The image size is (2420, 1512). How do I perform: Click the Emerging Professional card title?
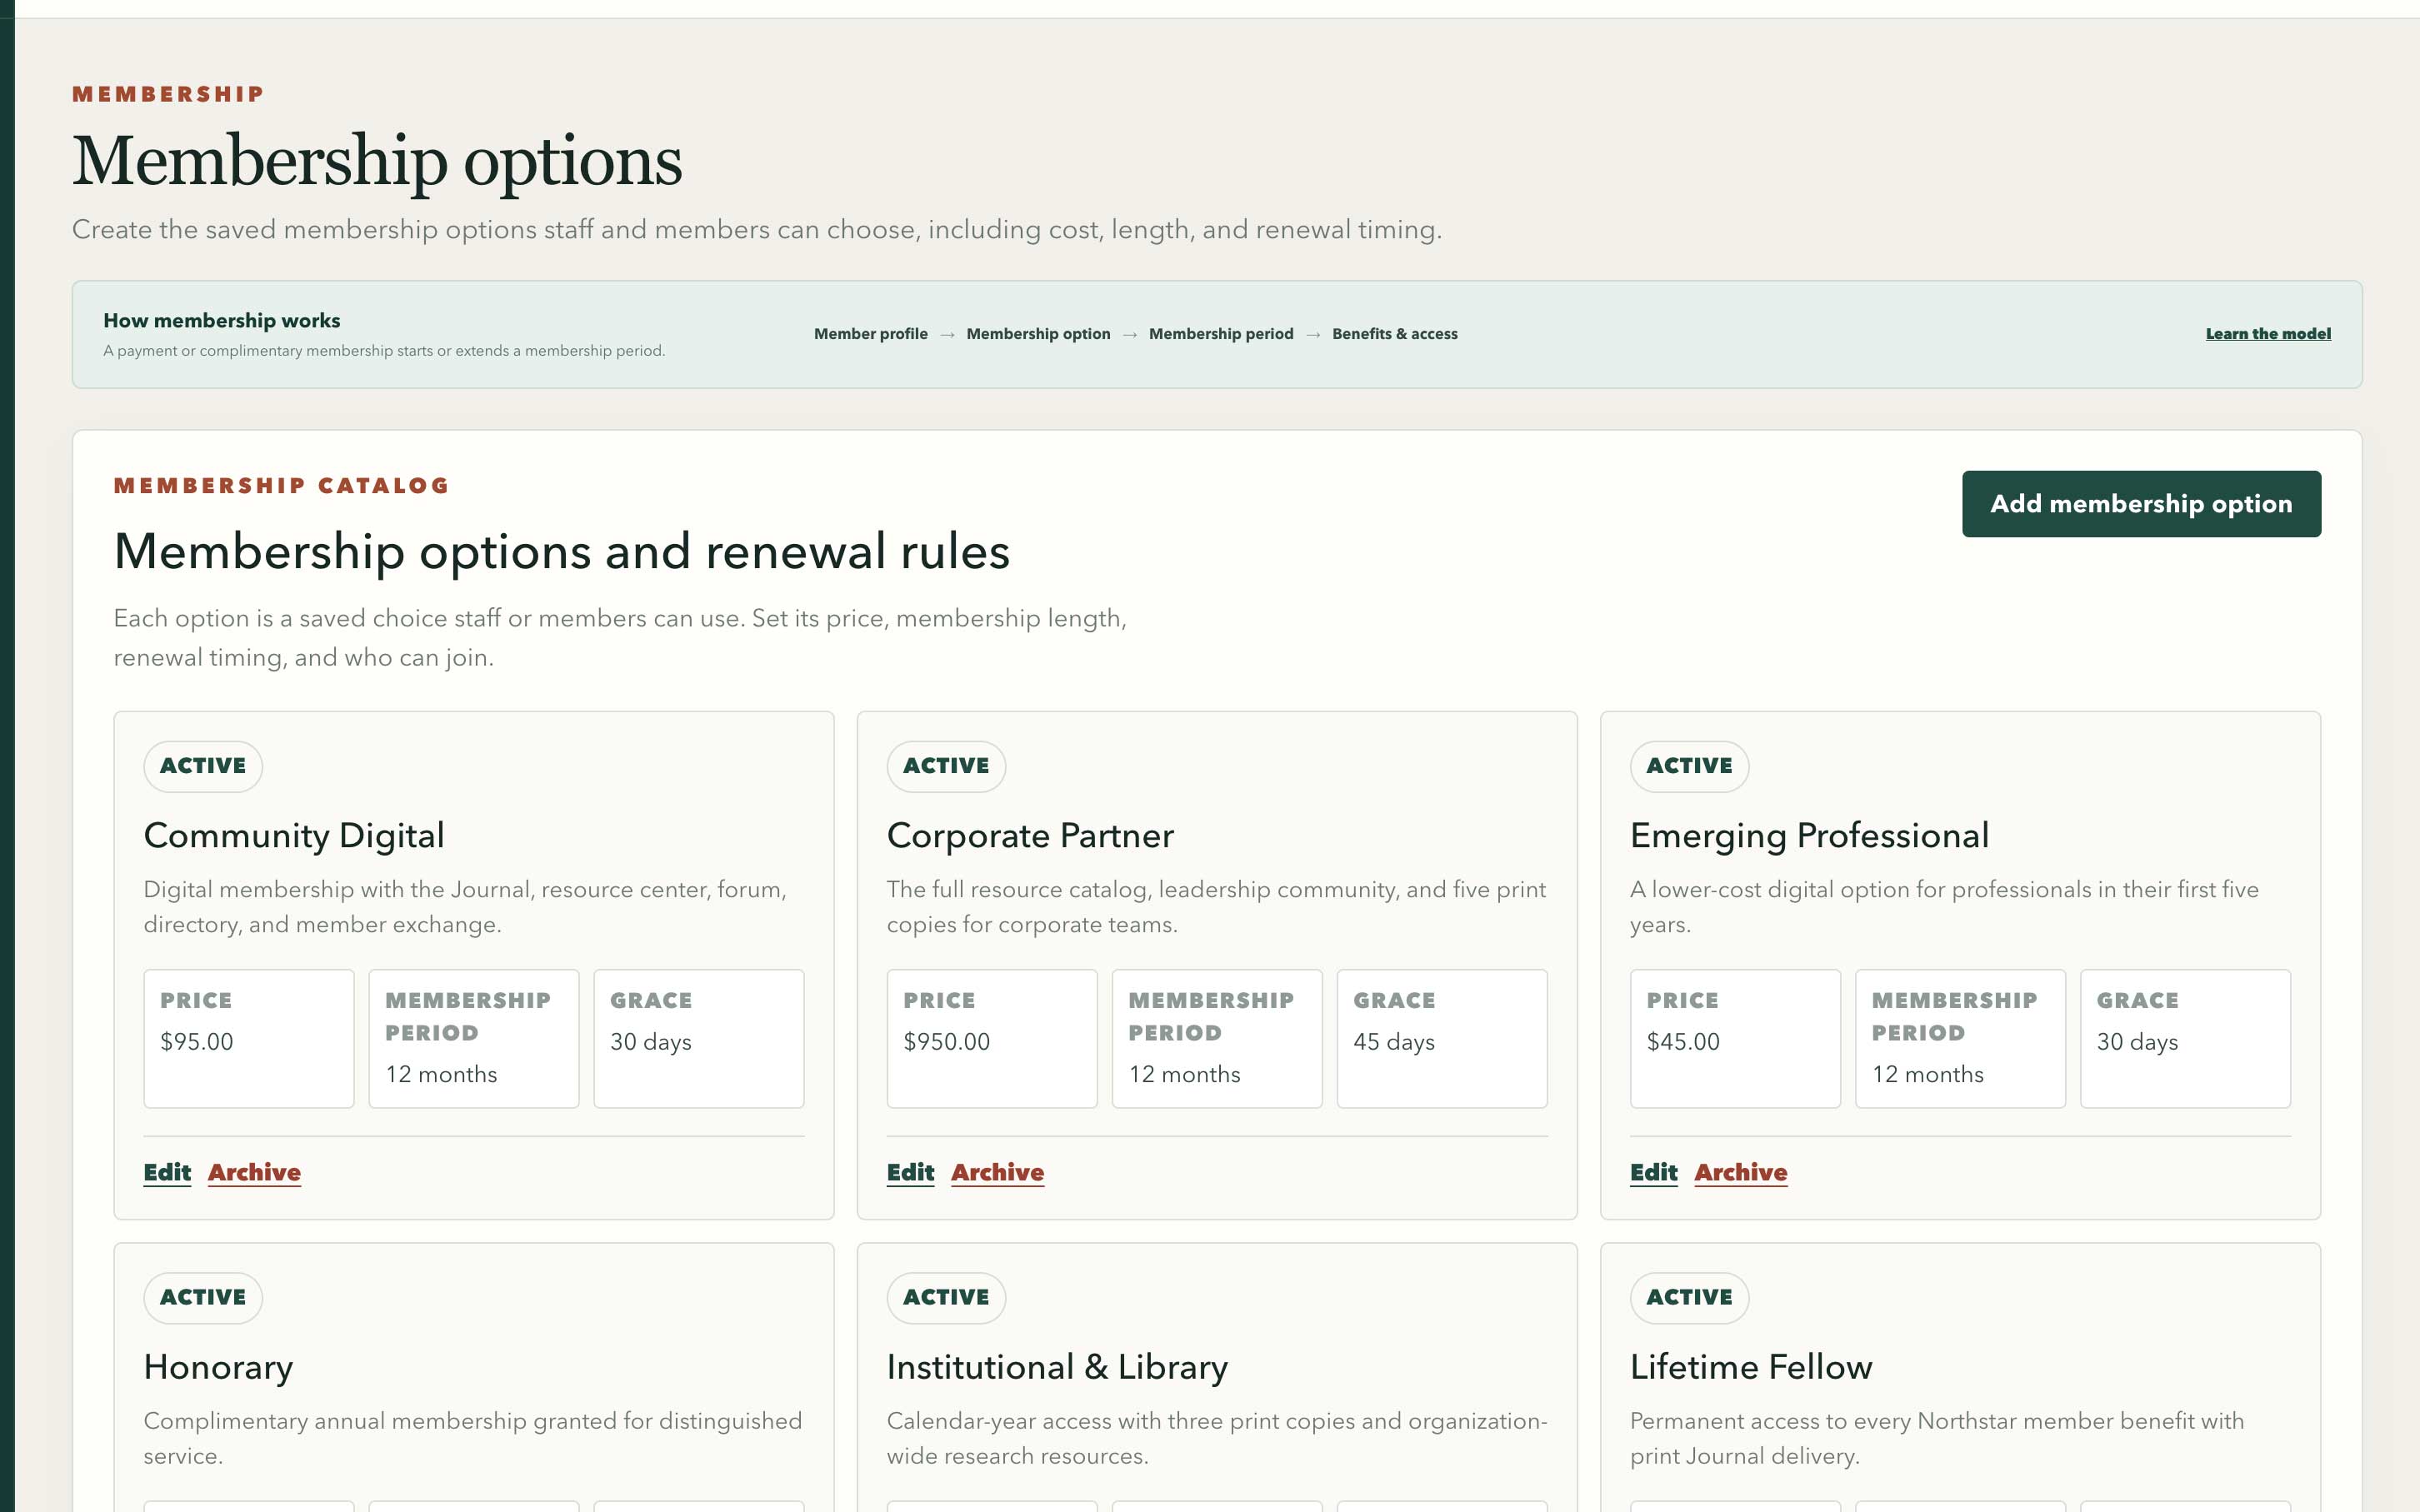pos(1809,835)
